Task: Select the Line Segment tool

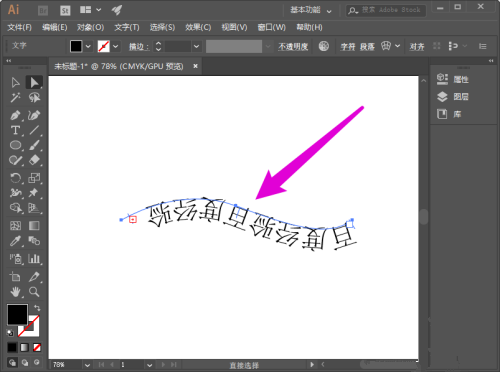Action: tap(34, 130)
